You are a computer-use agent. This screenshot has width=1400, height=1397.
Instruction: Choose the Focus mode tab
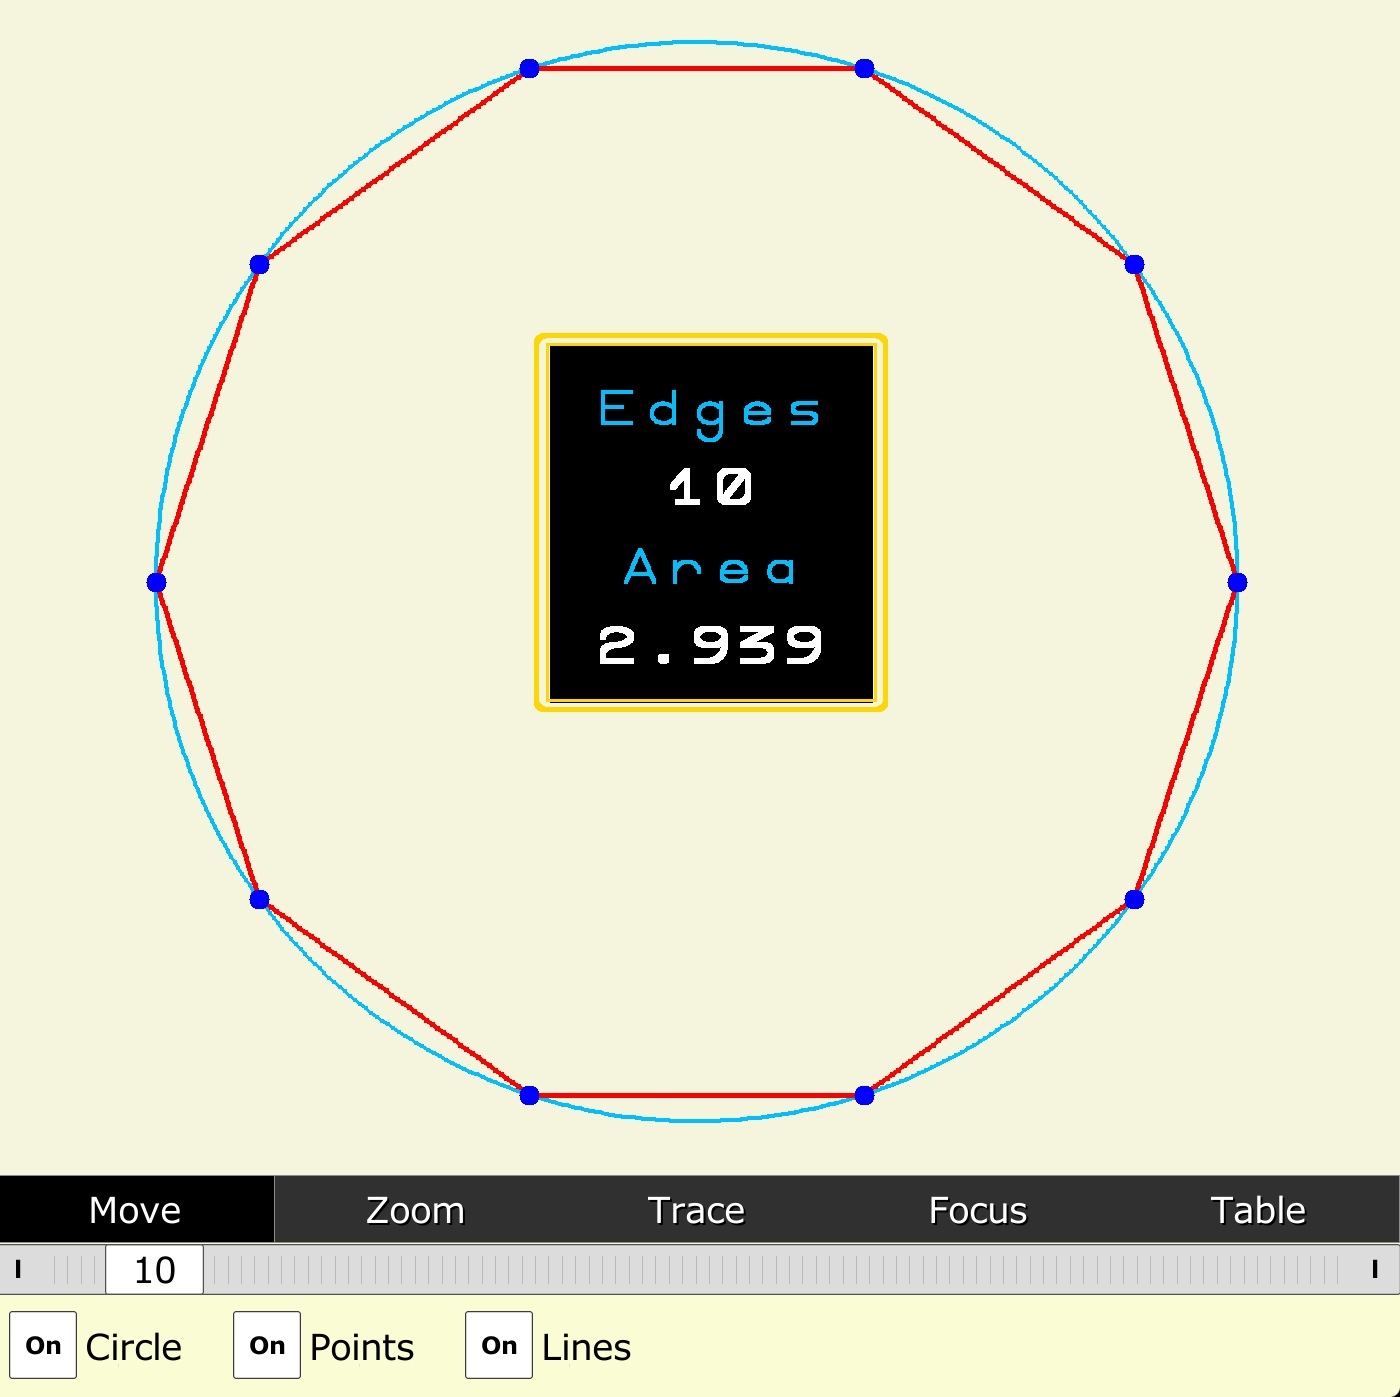tap(977, 1210)
